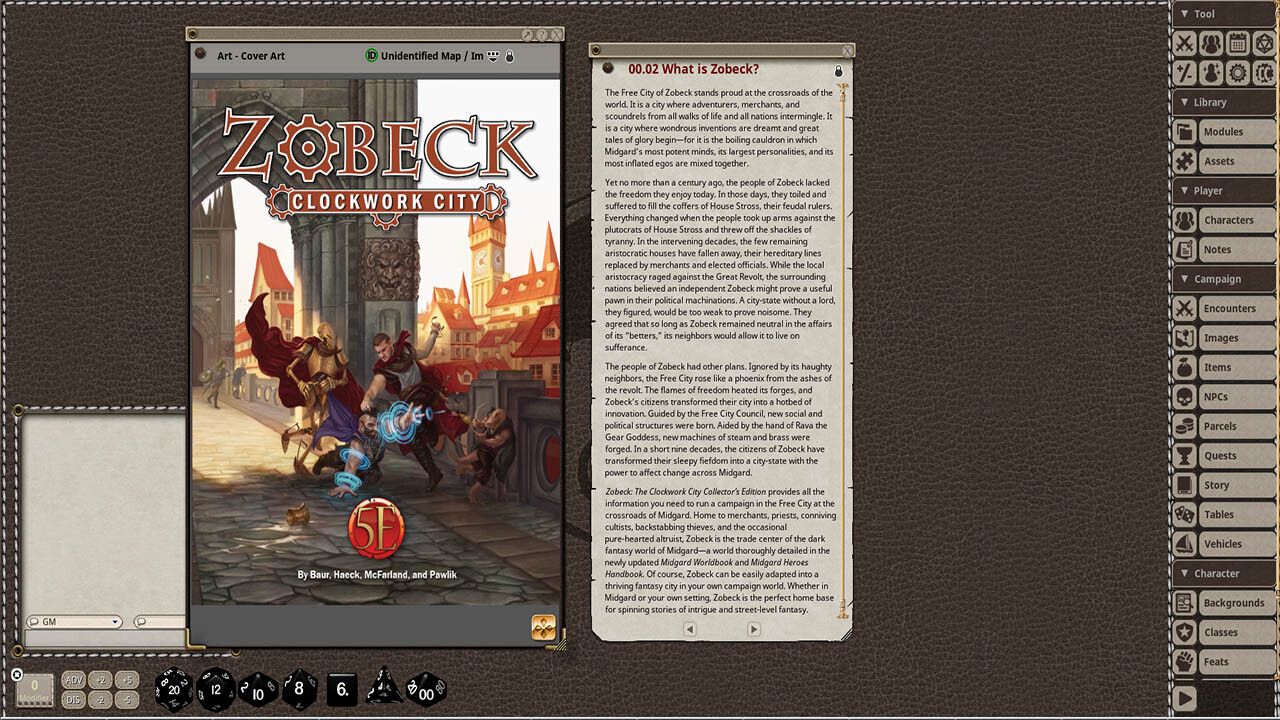
Task: Toggle ADV for advantage rolls
Action: (72, 678)
